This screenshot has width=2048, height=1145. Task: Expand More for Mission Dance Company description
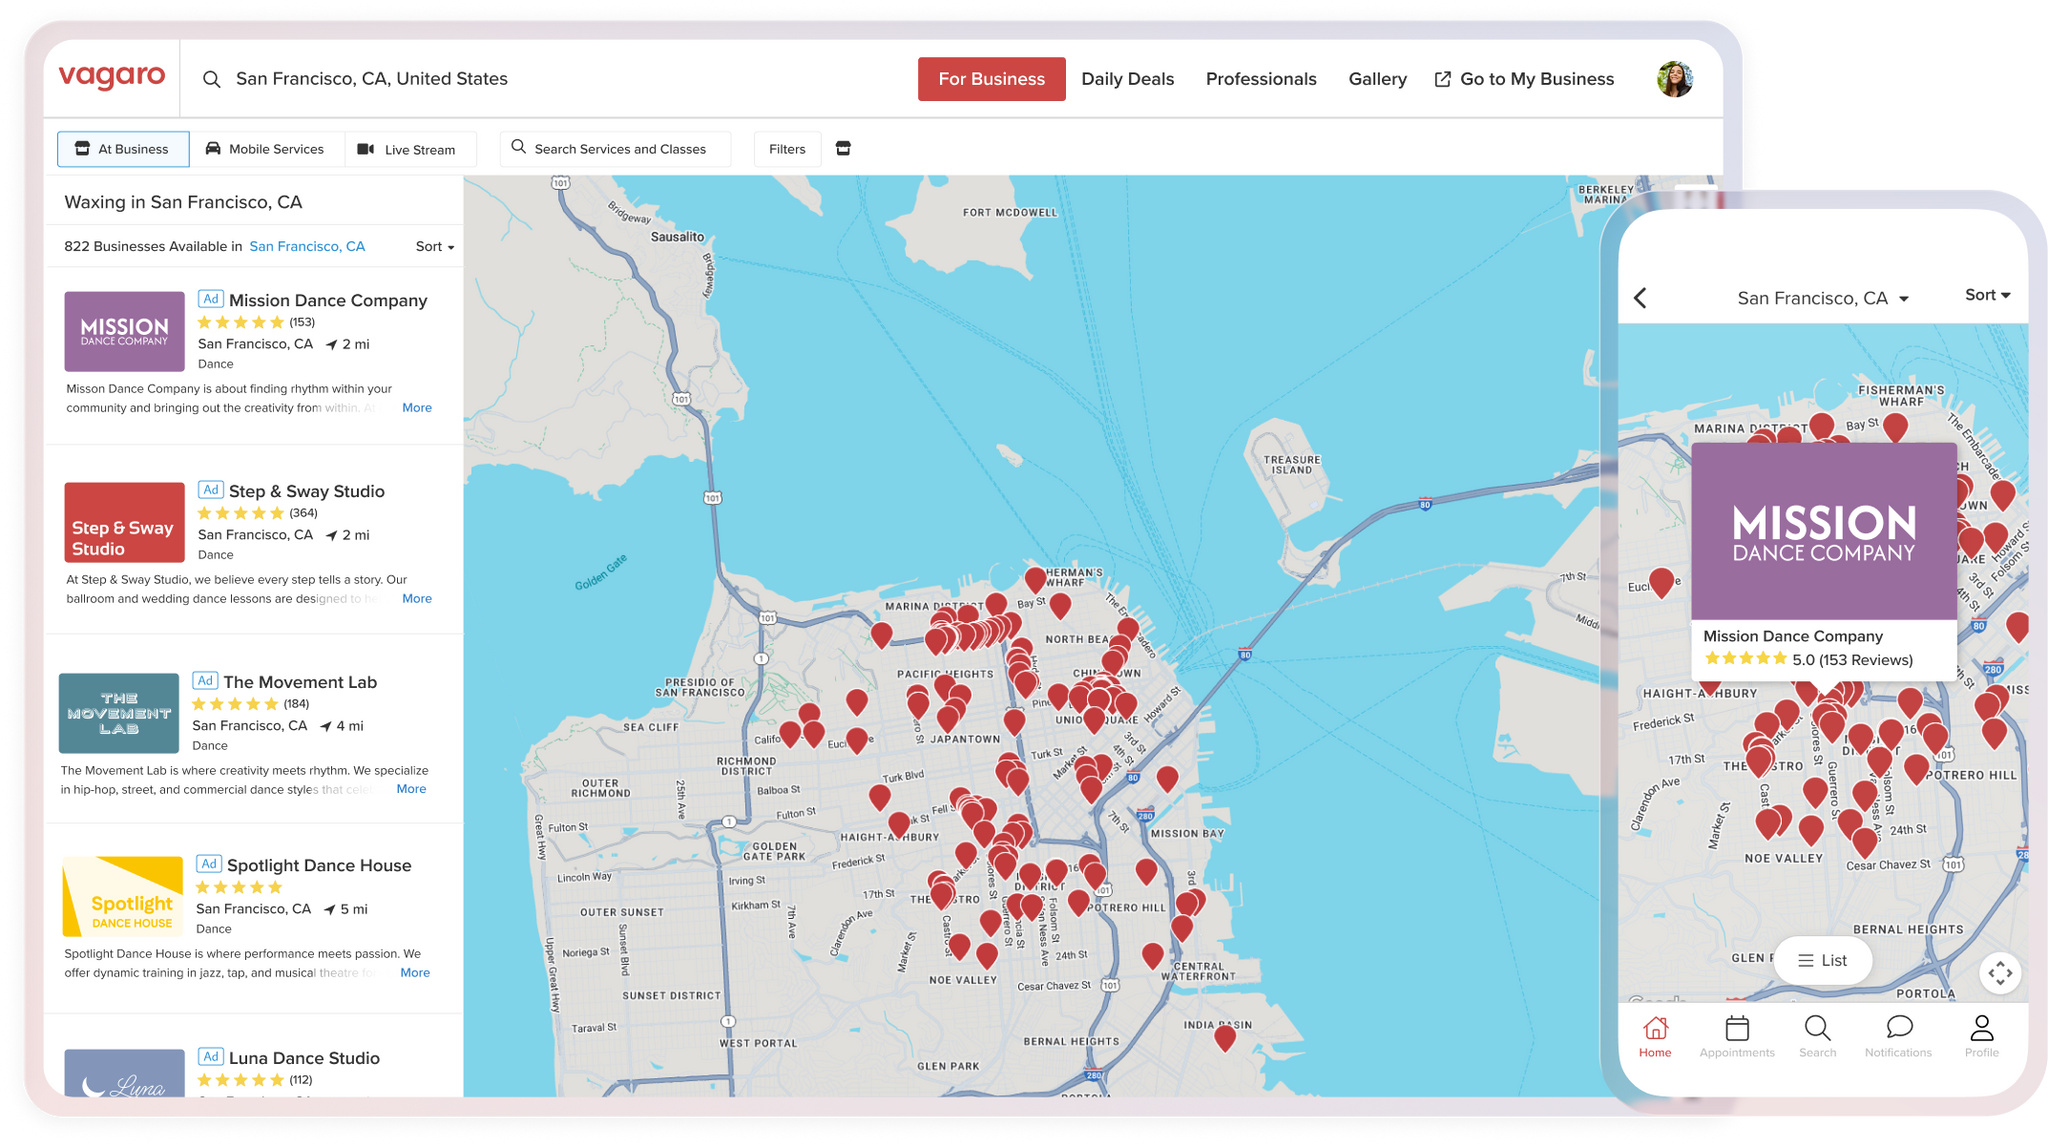coord(417,408)
